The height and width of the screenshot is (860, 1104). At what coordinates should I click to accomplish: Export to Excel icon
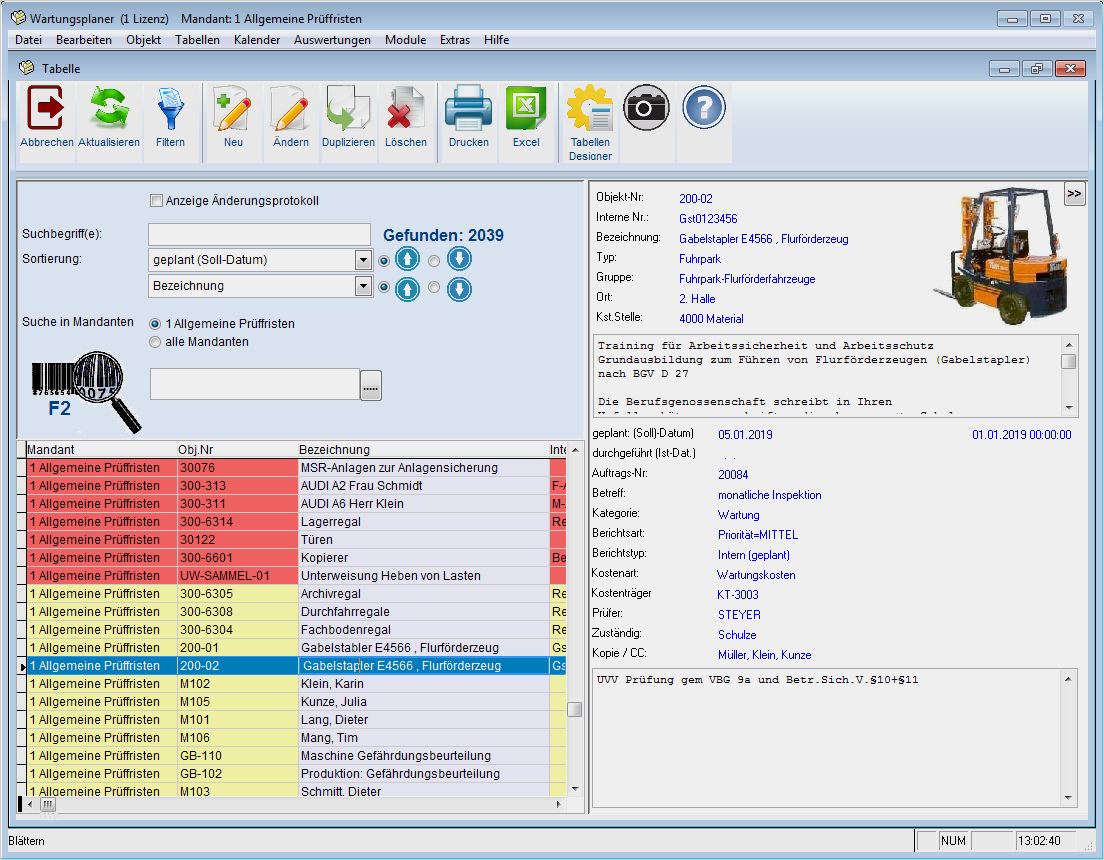point(526,109)
